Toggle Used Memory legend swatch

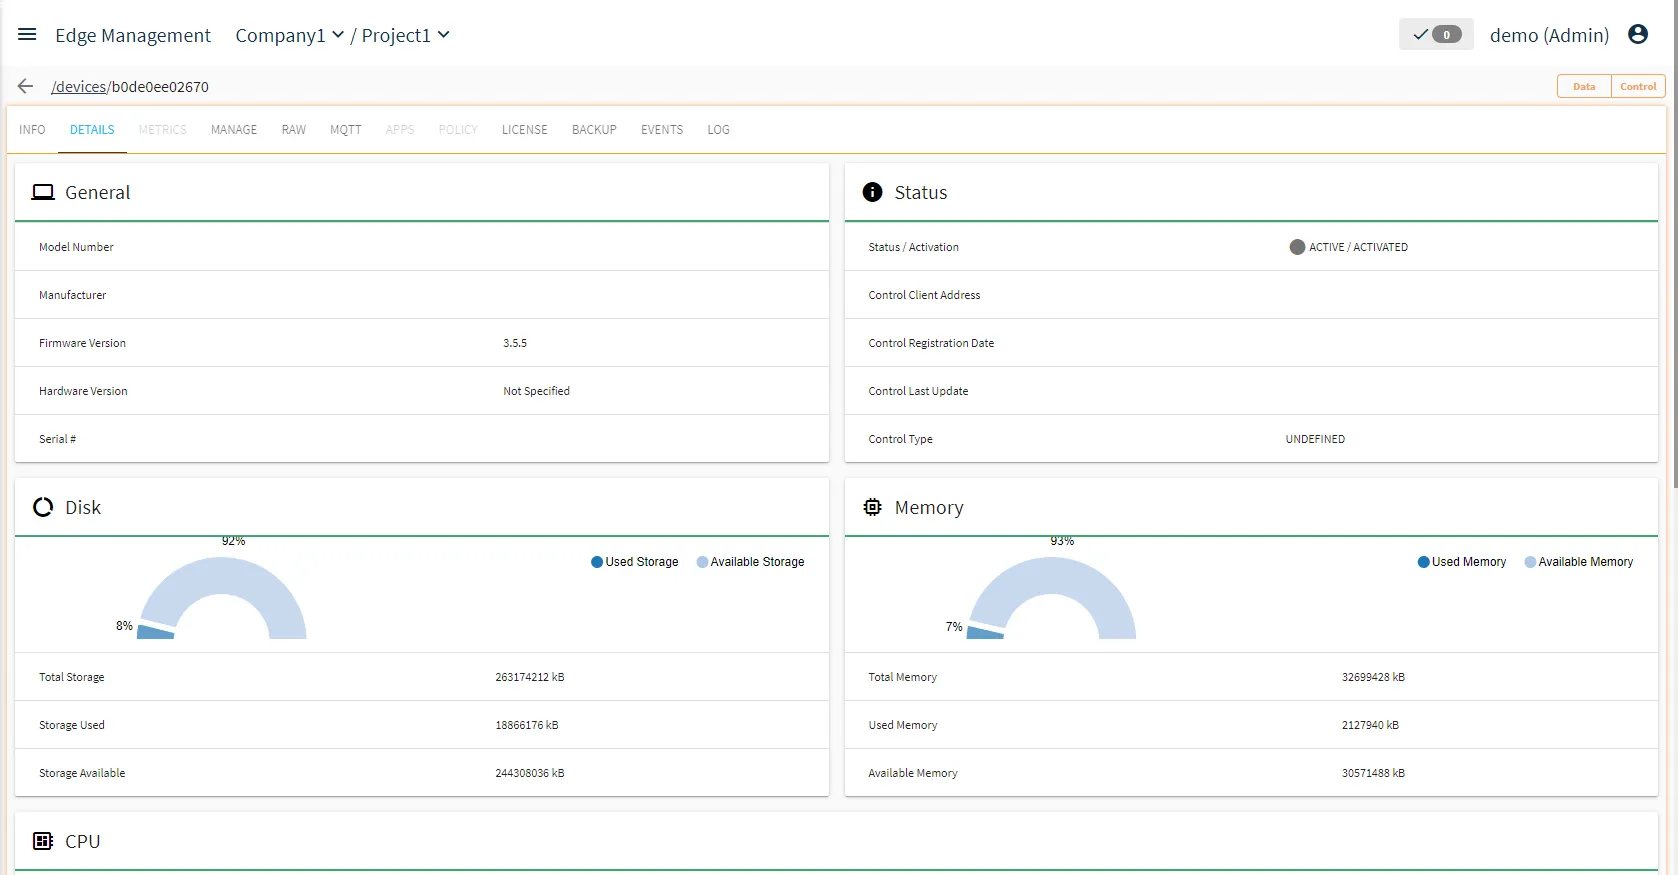[1423, 562]
